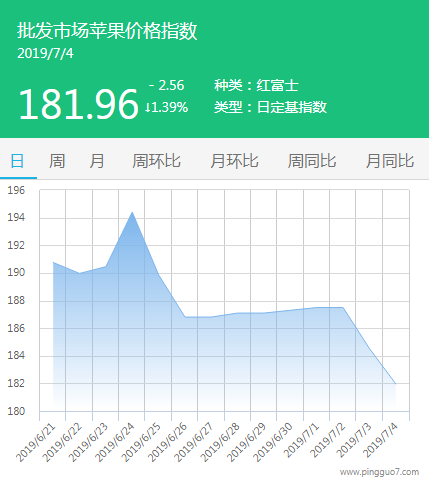Click the y-axis value 190
Viewport: 429px width, 484px height.
pos(16,272)
